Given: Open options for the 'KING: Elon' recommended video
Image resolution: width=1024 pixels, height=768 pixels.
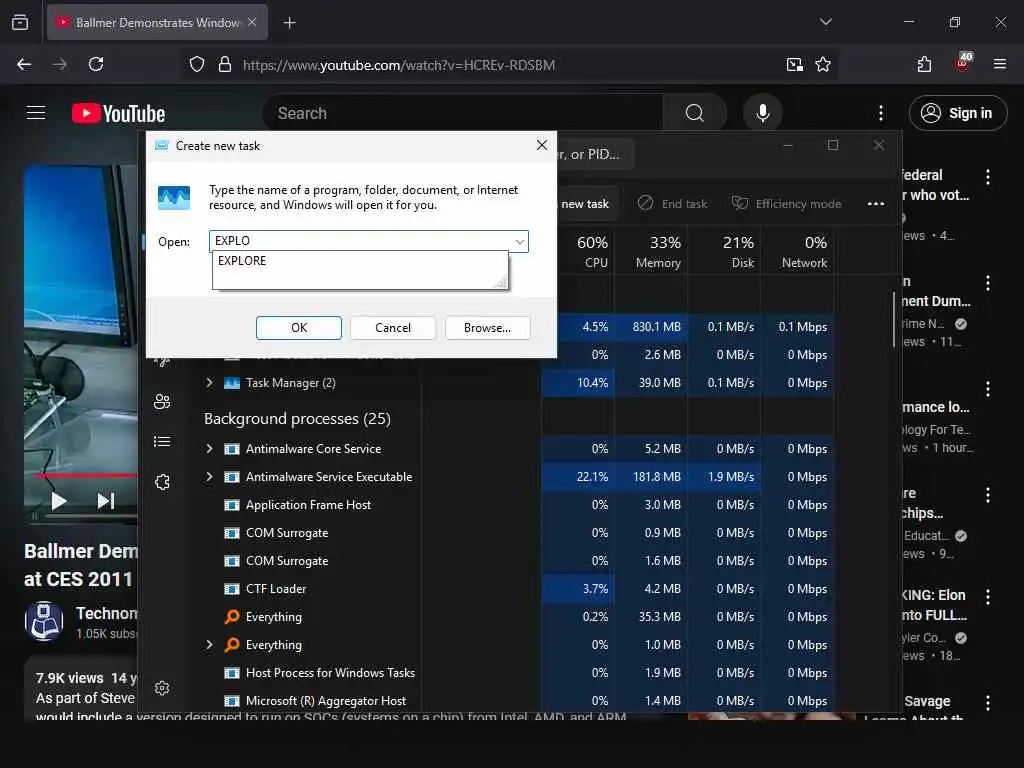Looking at the screenshot, I should coord(987,596).
